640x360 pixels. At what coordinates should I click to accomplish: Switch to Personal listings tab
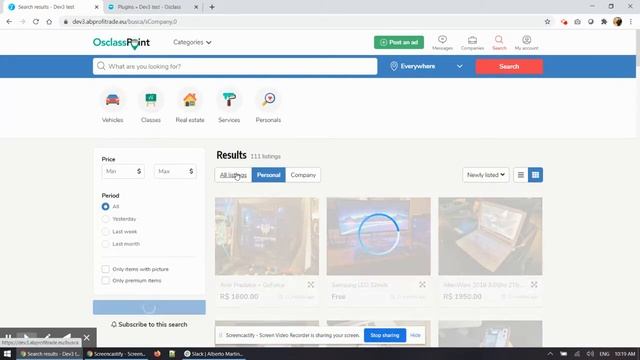coord(268,175)
